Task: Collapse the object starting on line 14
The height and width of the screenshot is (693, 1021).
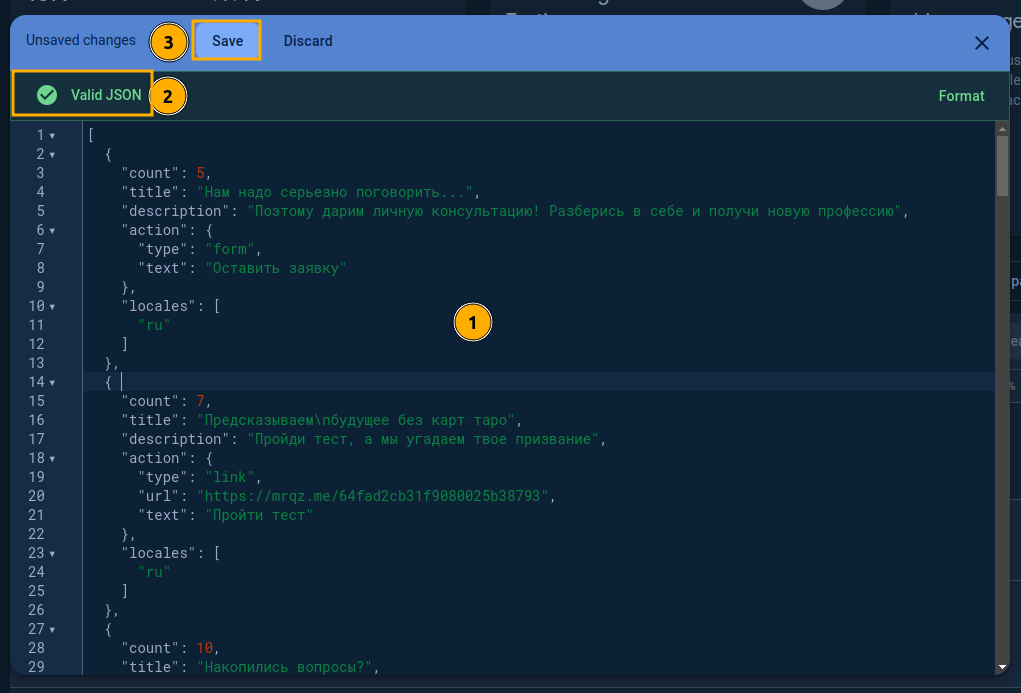Action: (52, 383)
